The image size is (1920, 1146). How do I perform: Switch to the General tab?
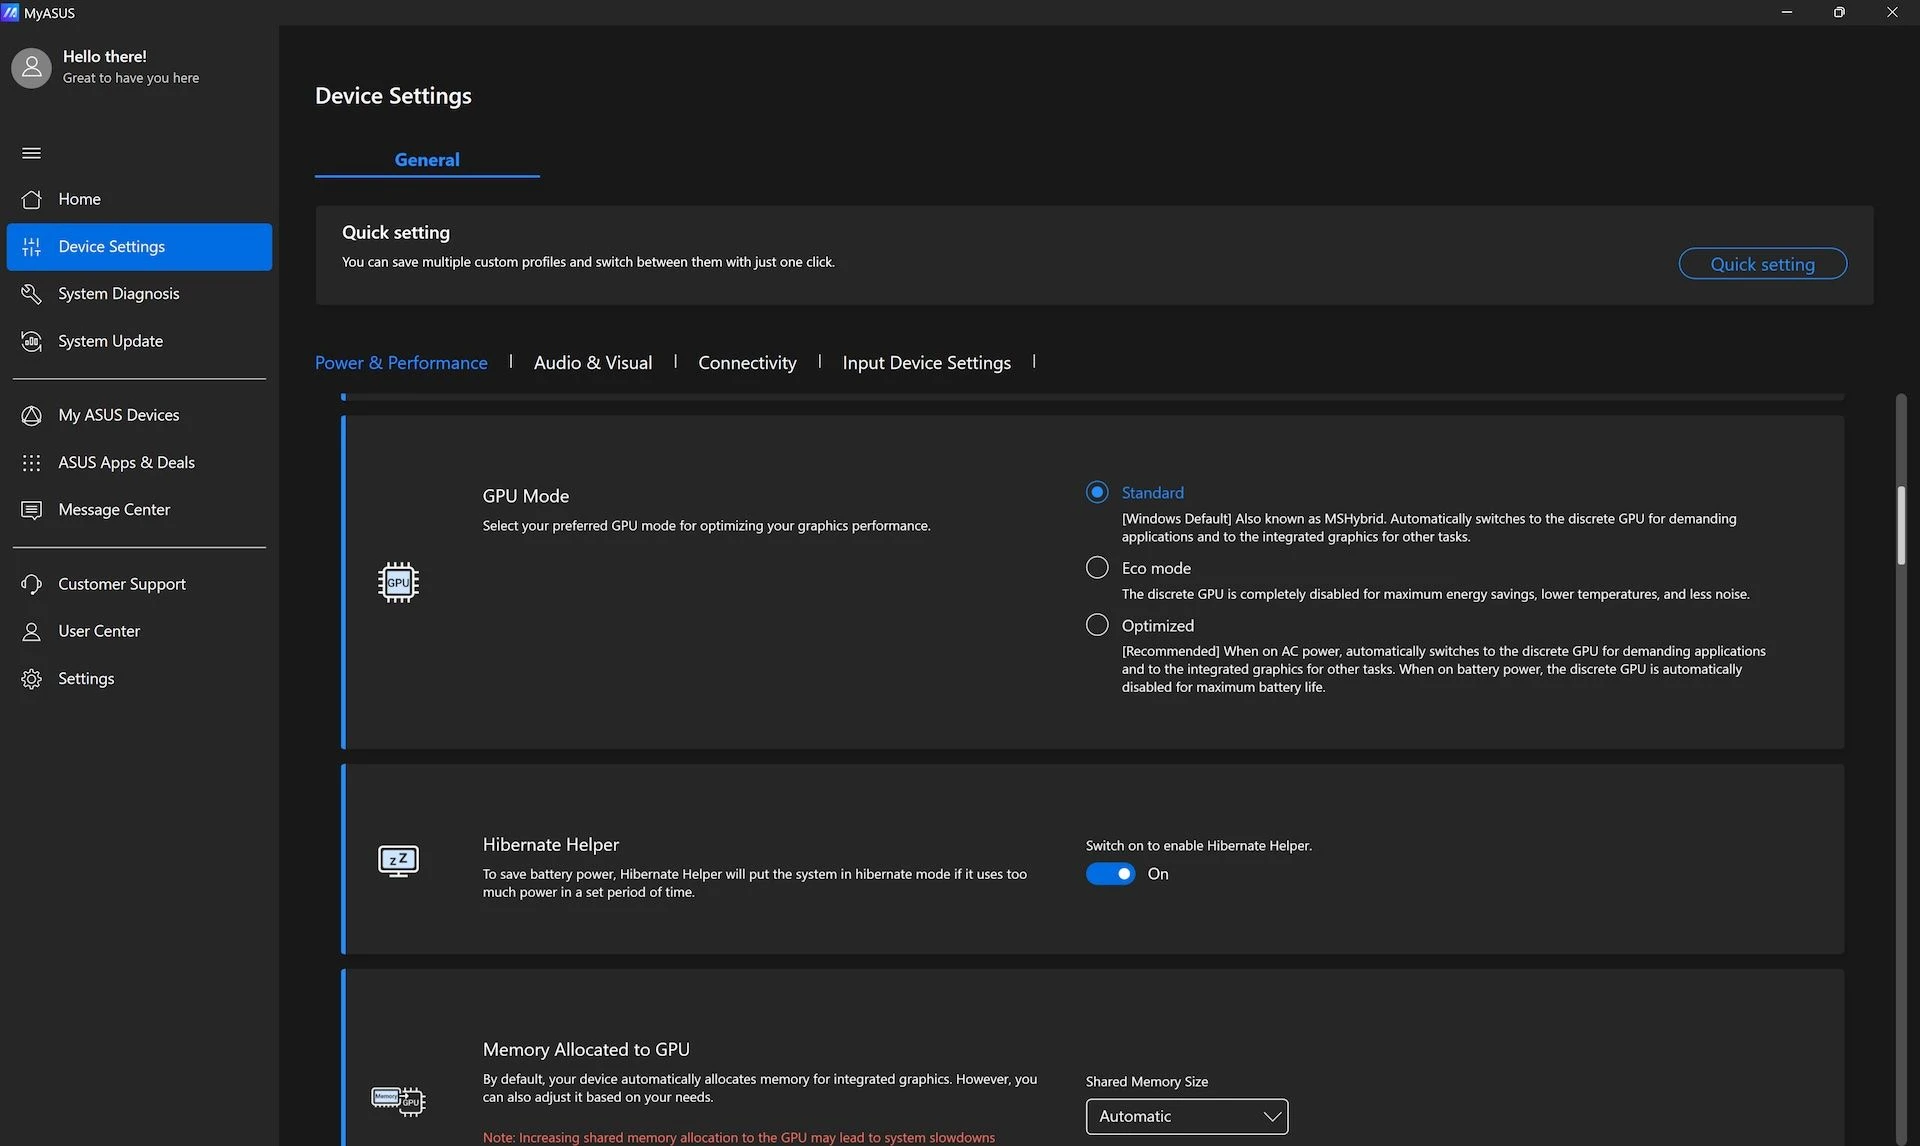click(x=427, y=159)
